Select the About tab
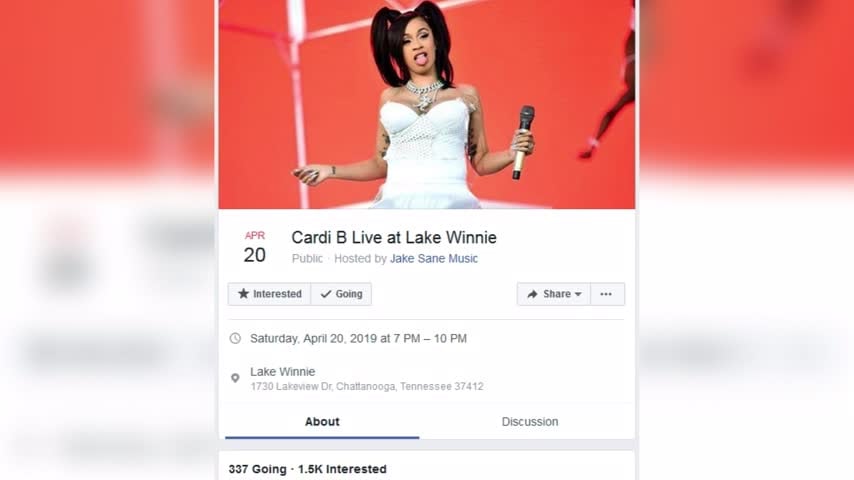854x480 pixels. tap(322, 422)
